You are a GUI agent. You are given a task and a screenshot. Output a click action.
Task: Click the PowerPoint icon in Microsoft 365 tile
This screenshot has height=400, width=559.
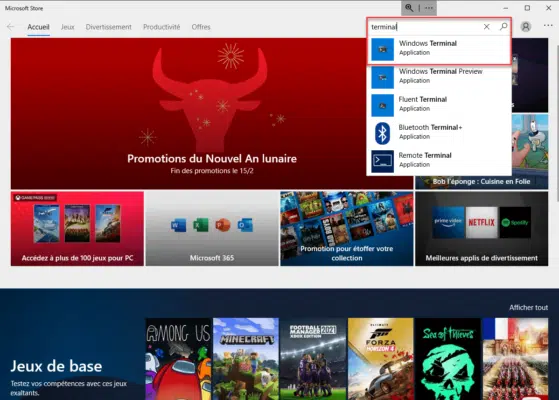click(x=222, y=225)
